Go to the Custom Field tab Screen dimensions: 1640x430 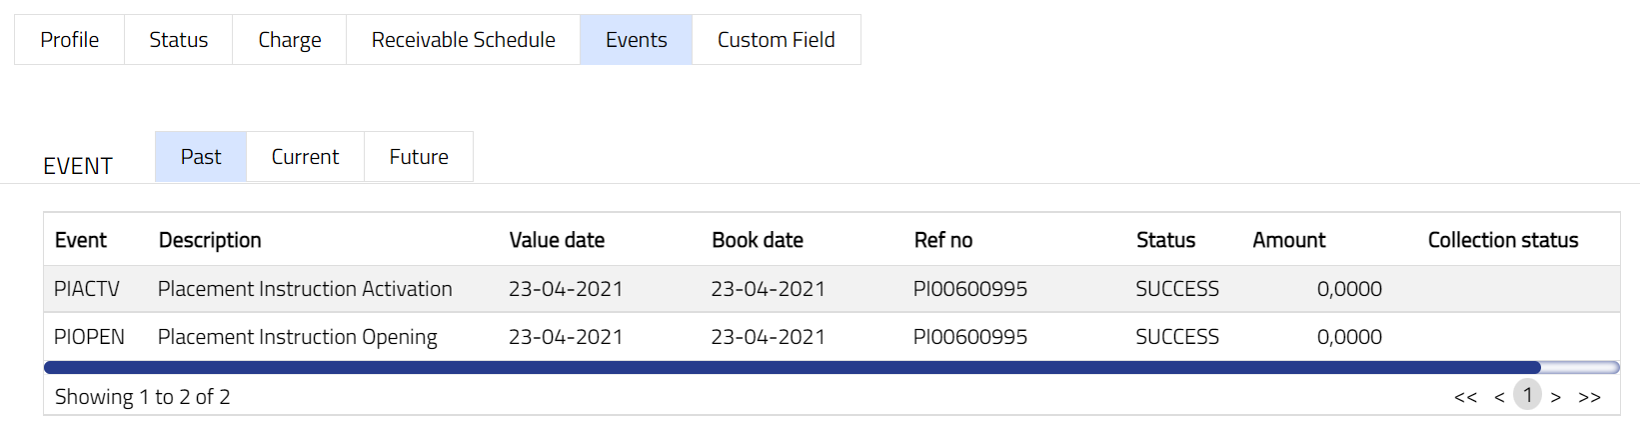(x=776, y=40)
